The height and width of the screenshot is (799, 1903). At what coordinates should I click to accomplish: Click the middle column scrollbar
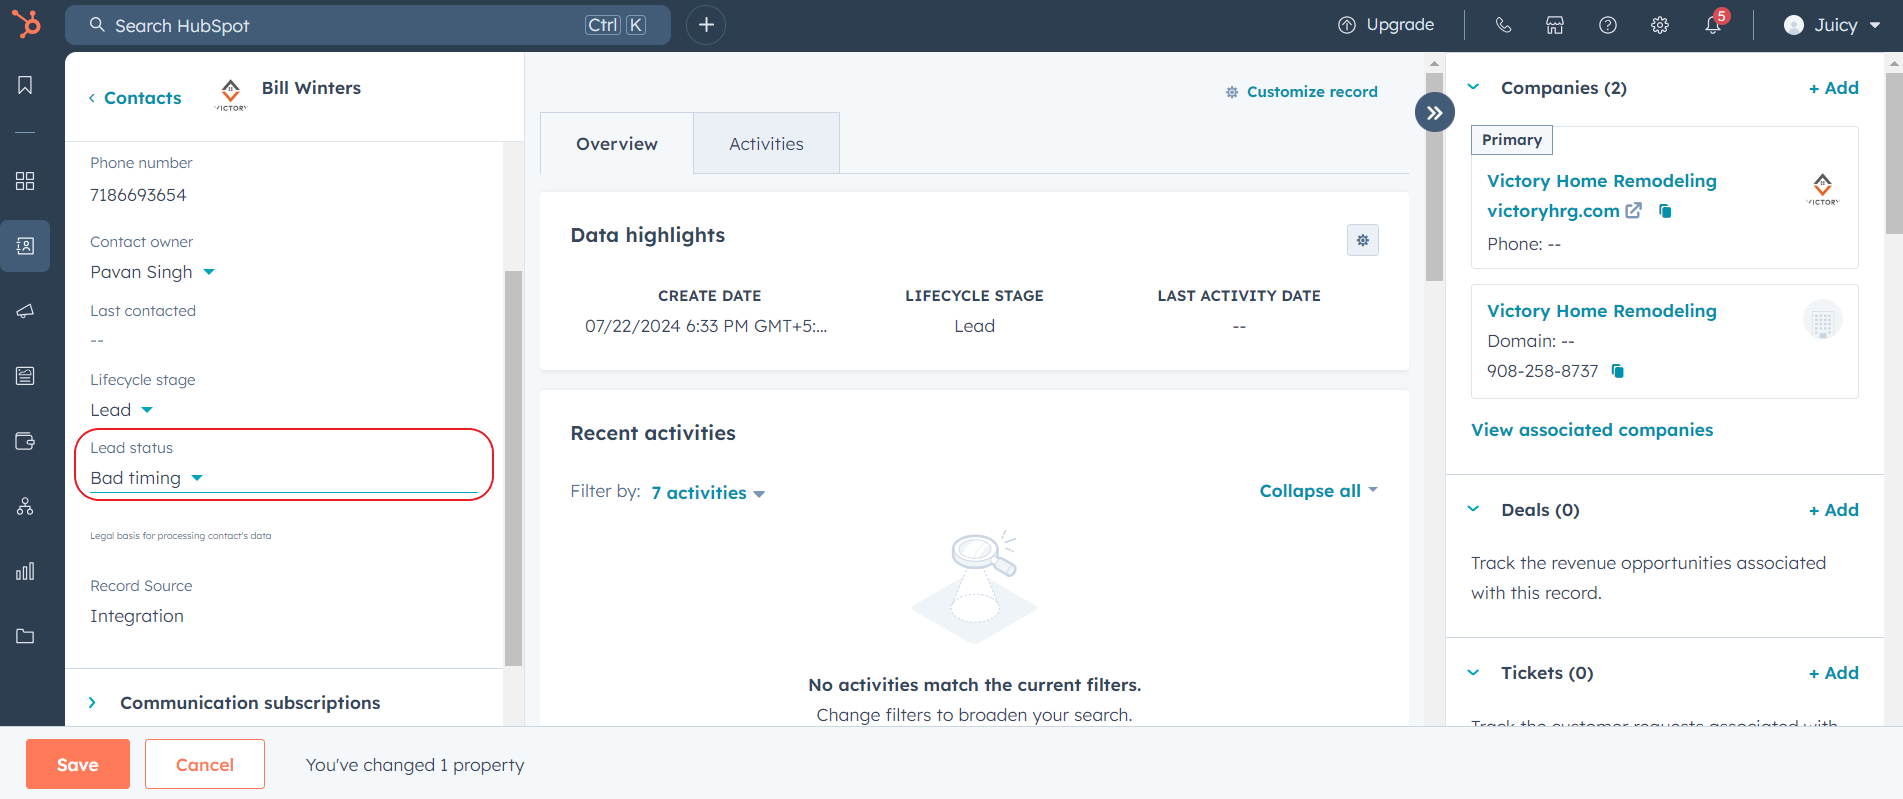tap(1434, 176)
